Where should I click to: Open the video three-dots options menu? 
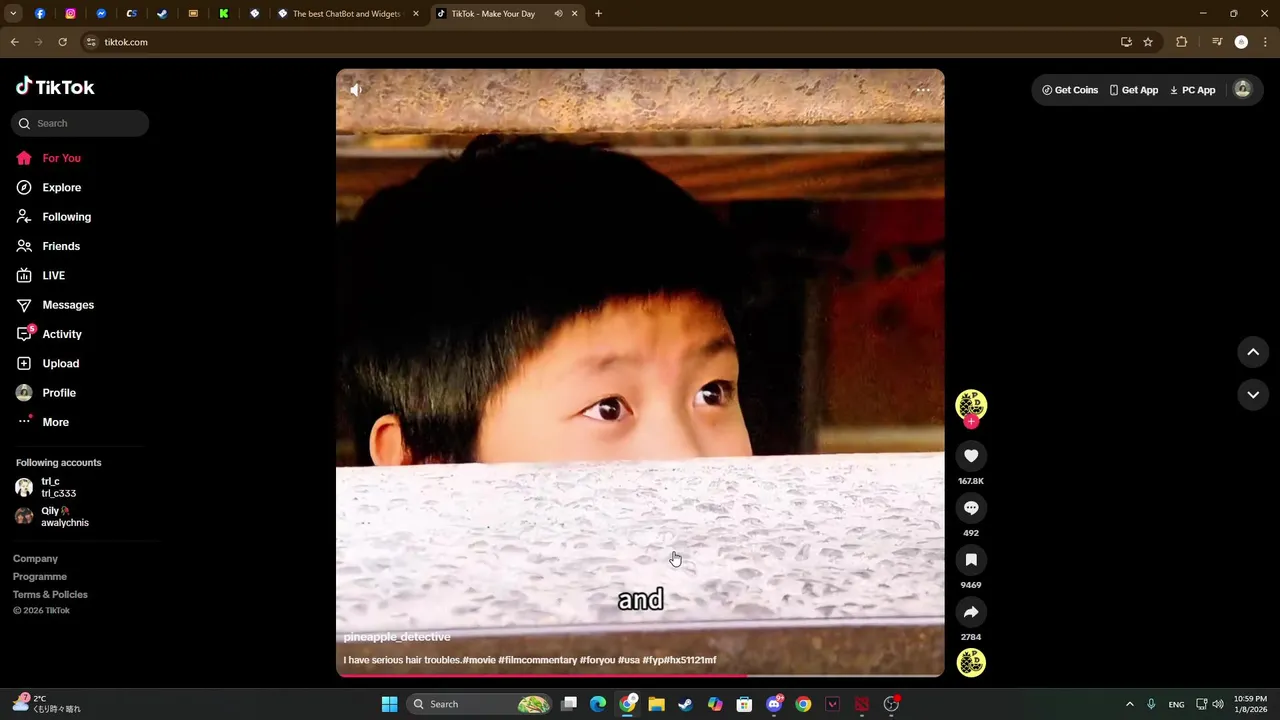[x=923, y=90]
